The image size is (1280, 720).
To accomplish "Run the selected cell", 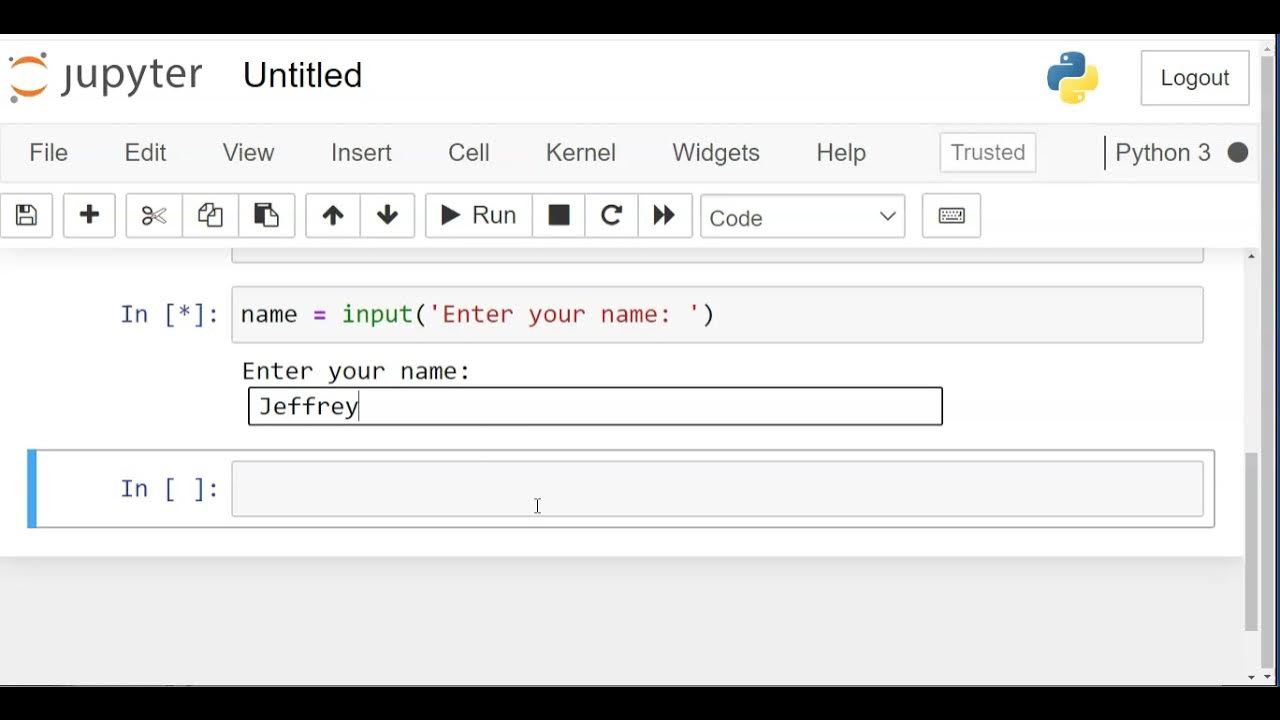I will click(478, 216).
